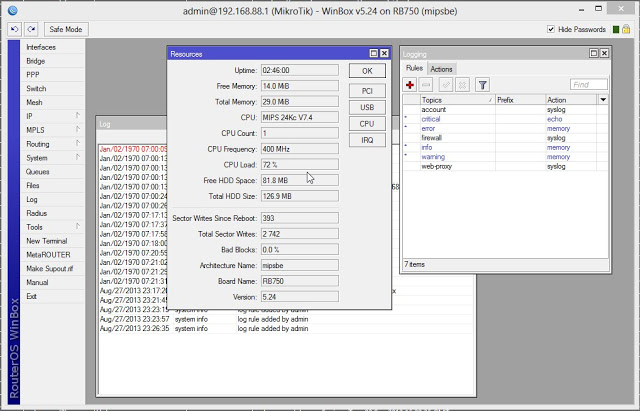The height and width of the screenshot is (411, 640).
Task: Expand the Tools submenu
Action: tap(52, 227)
